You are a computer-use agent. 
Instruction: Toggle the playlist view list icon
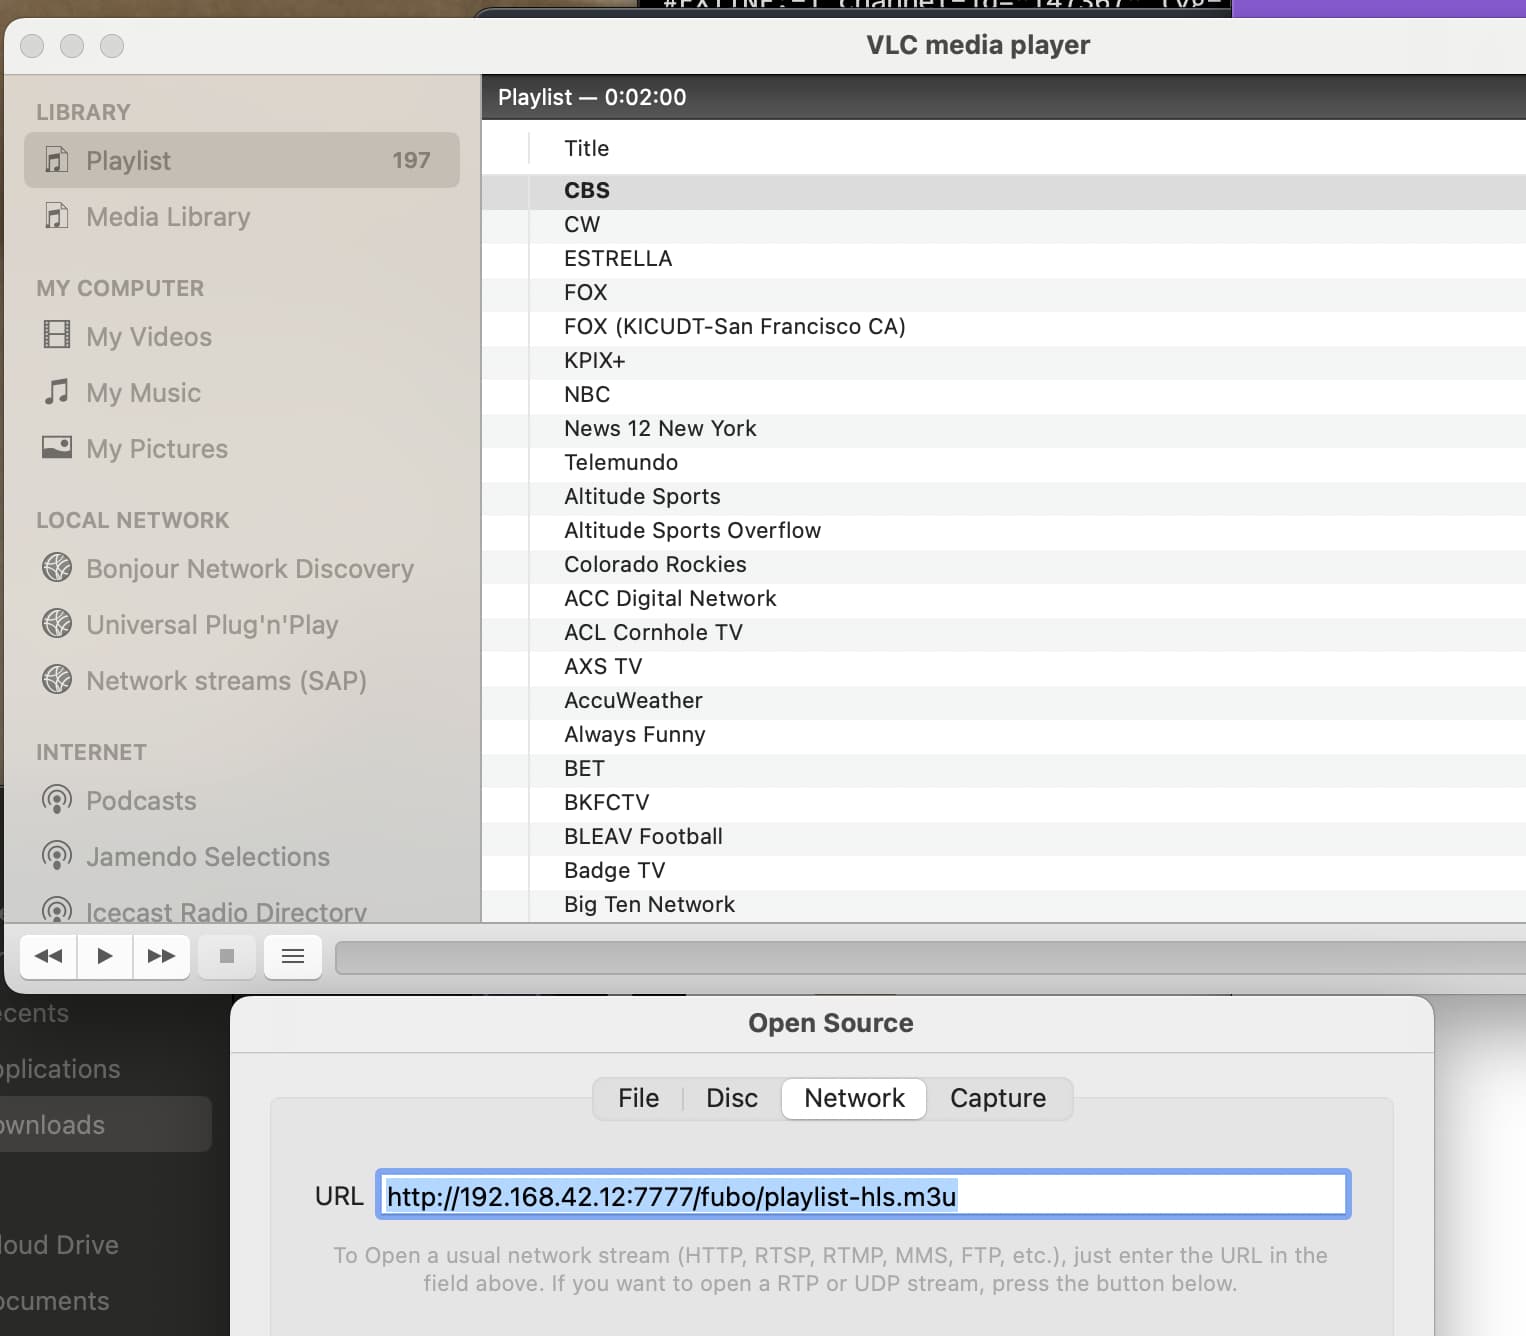click(x=293, y=956)
